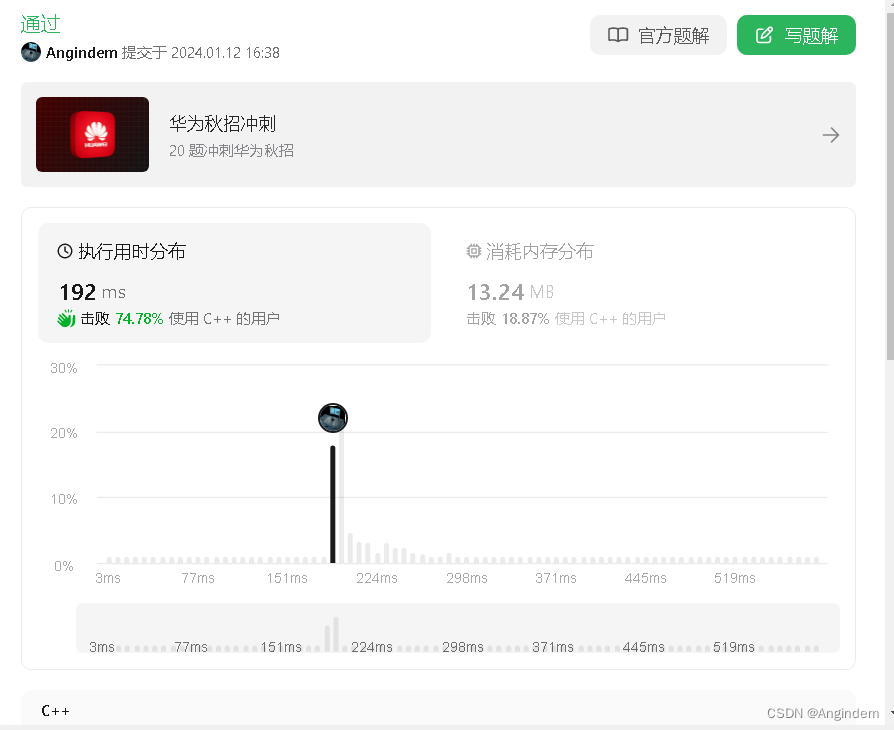This screenshot has height=730, width=894.
Task: Click the green clapping hands icon
Action: point(66,318)
